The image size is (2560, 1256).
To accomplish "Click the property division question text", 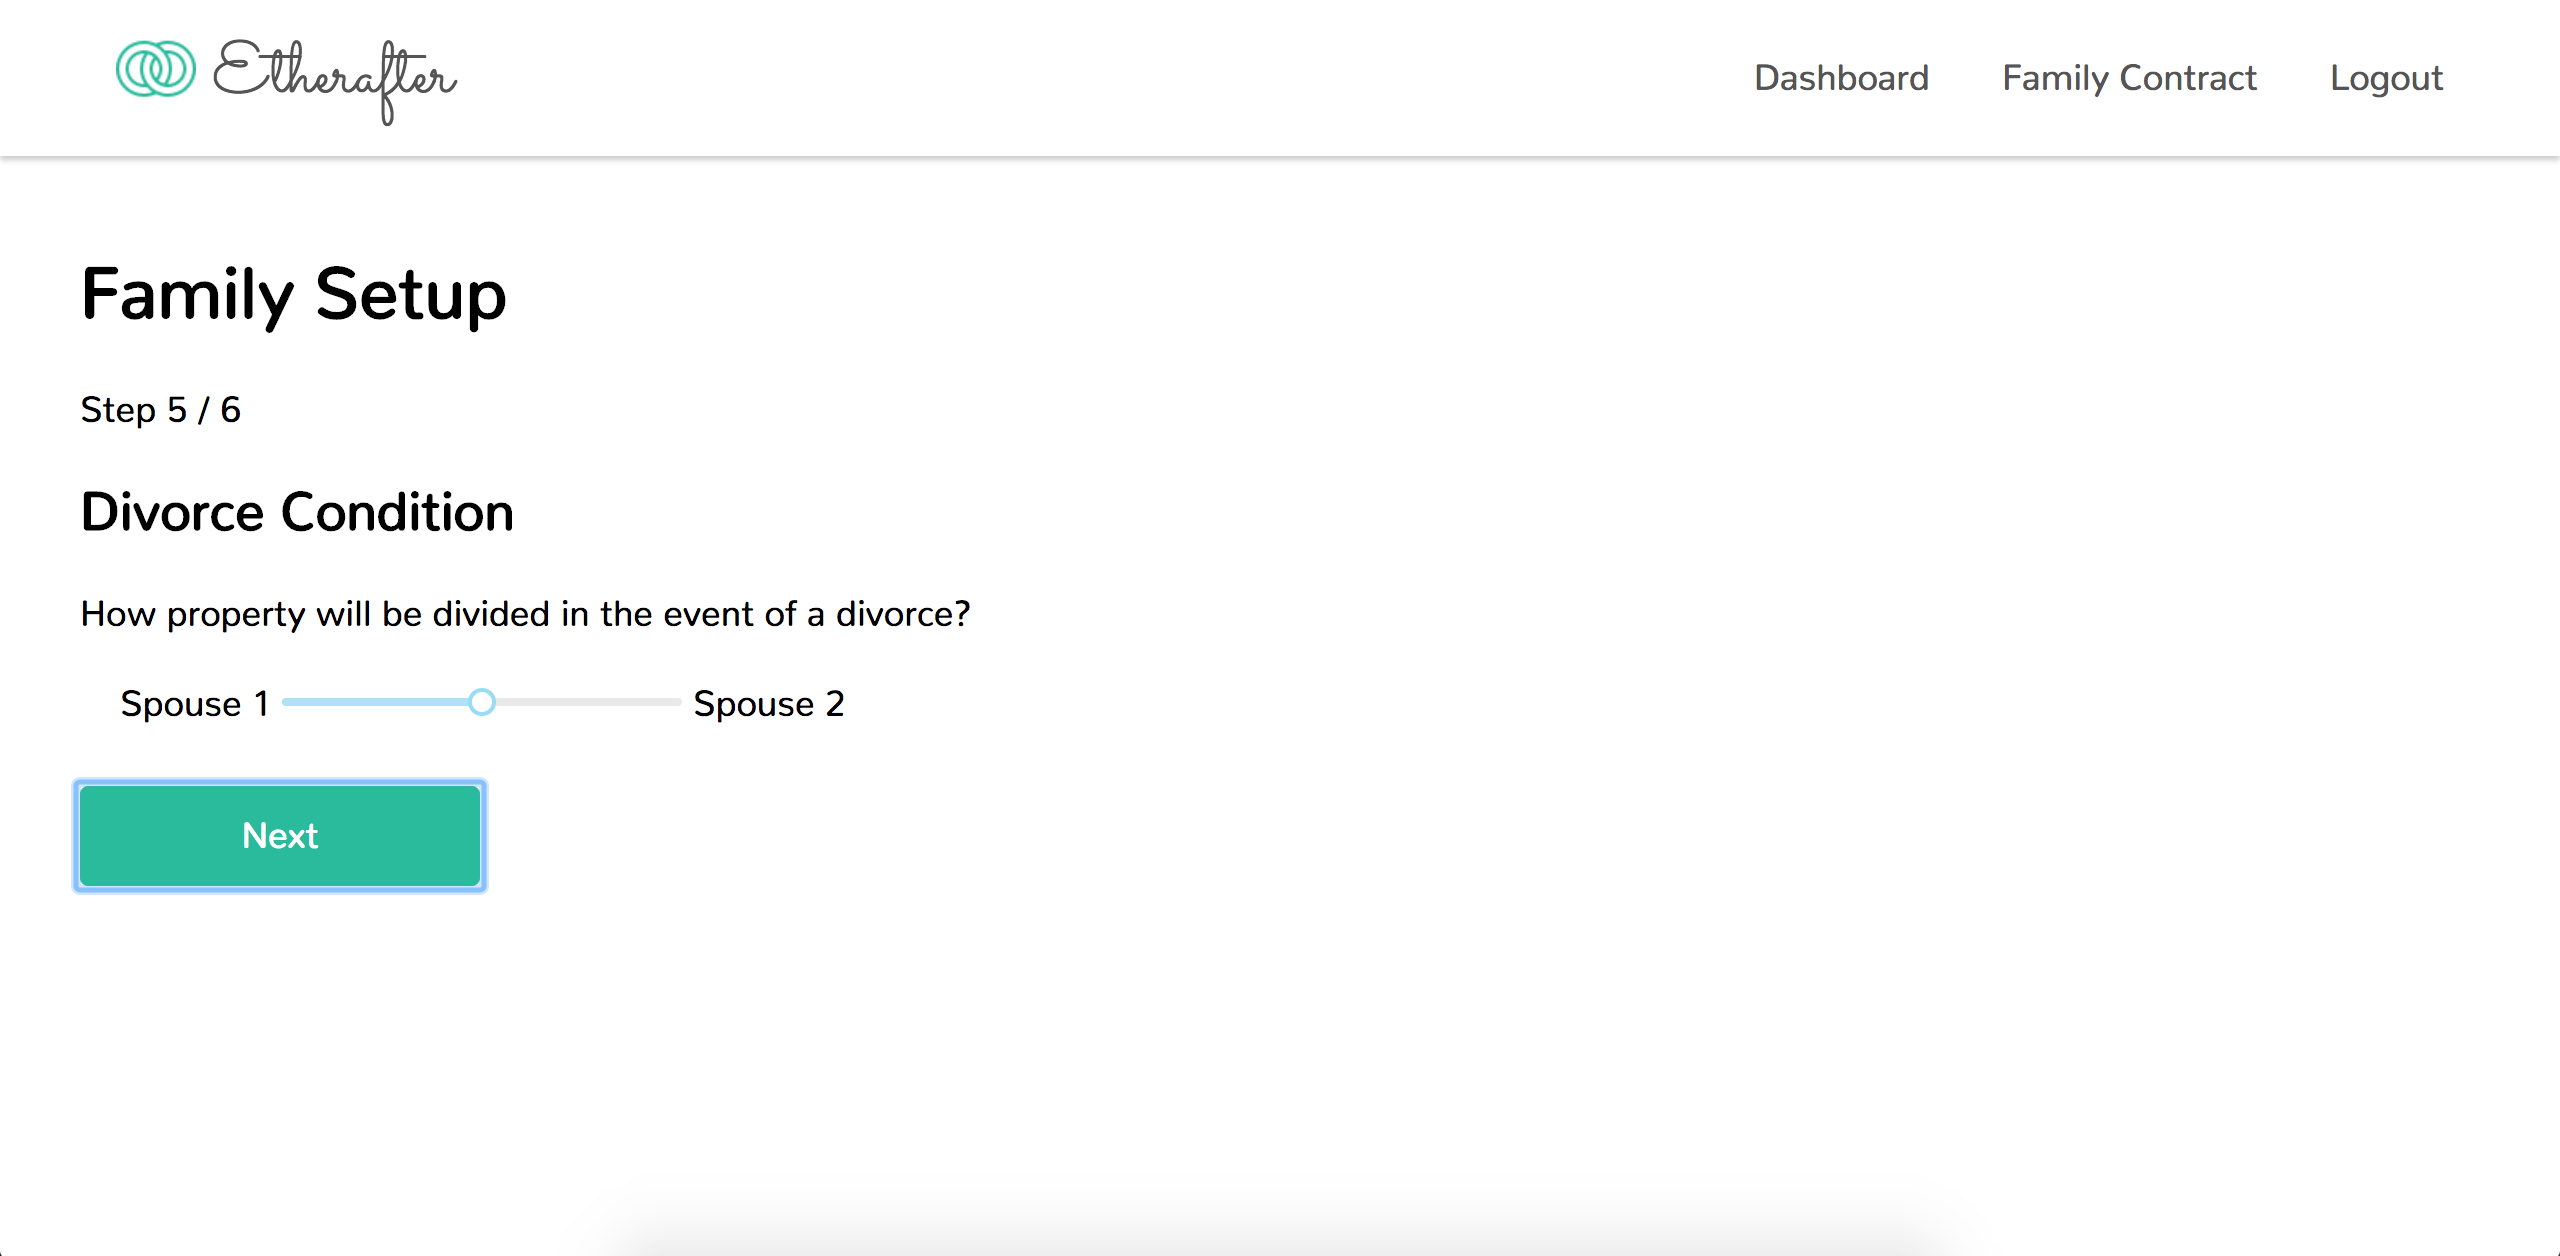I will pyautogui.click(x=525, y=614).
